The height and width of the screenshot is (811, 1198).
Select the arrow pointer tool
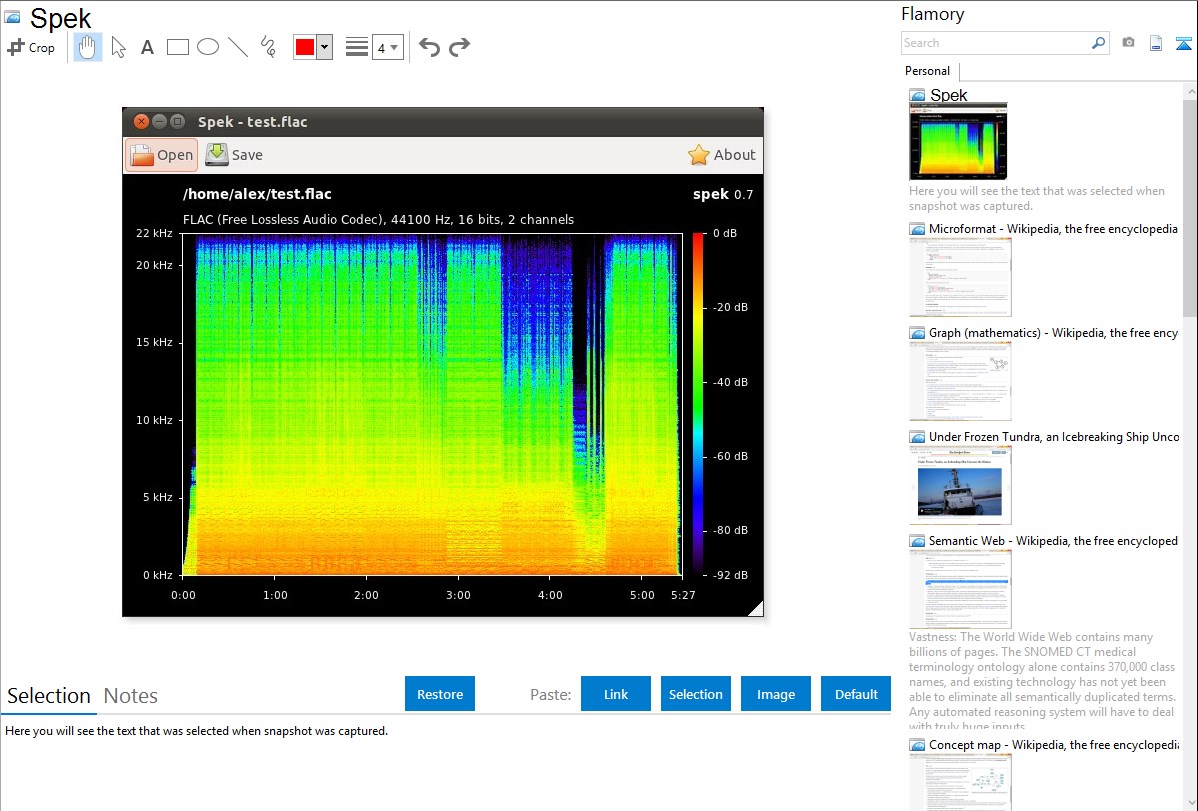[118, 47]
